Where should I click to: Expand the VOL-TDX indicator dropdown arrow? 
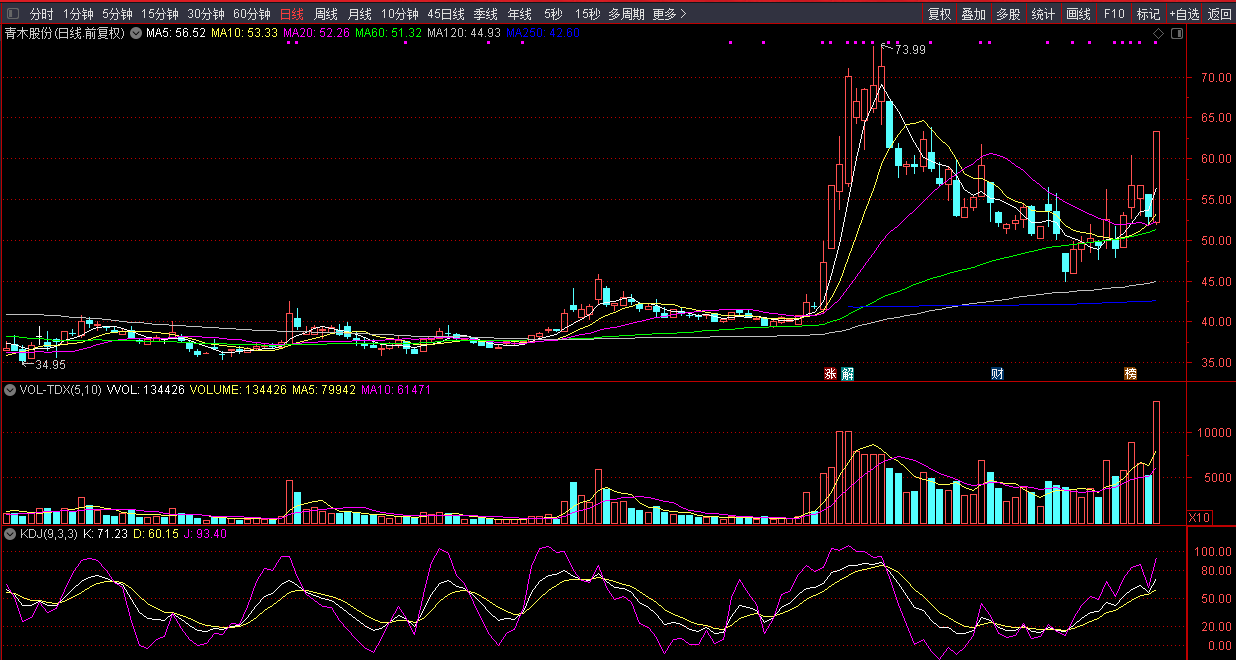click(x=10, y=390)
